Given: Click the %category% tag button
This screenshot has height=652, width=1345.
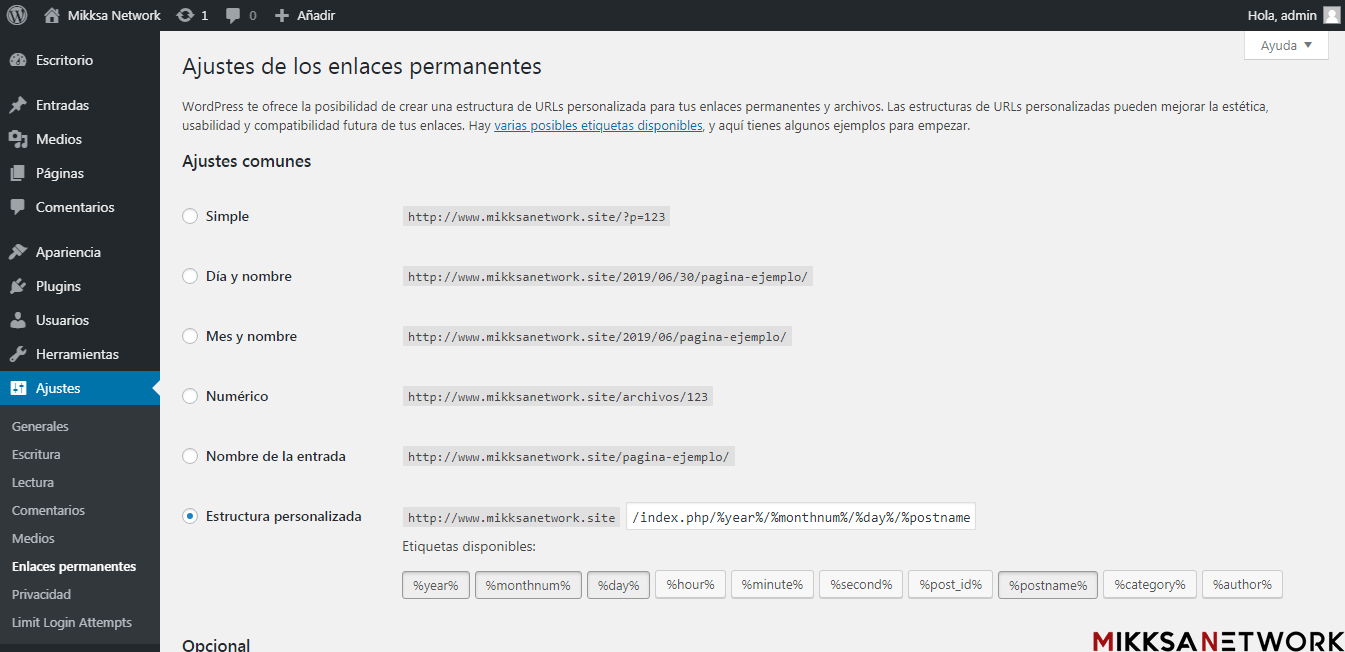Looking at the screenshot, I should (1149, 585).
